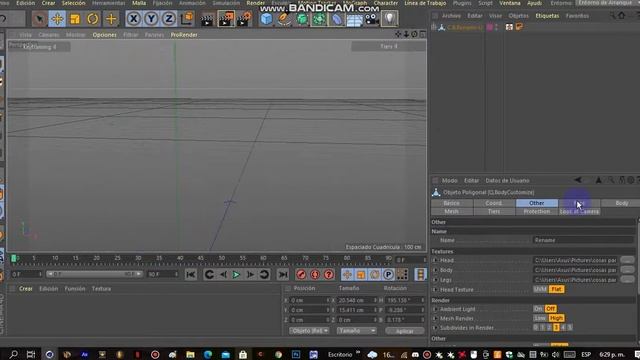
Task: Browse for the Legs texture file
Action: [x=627, y=280]
